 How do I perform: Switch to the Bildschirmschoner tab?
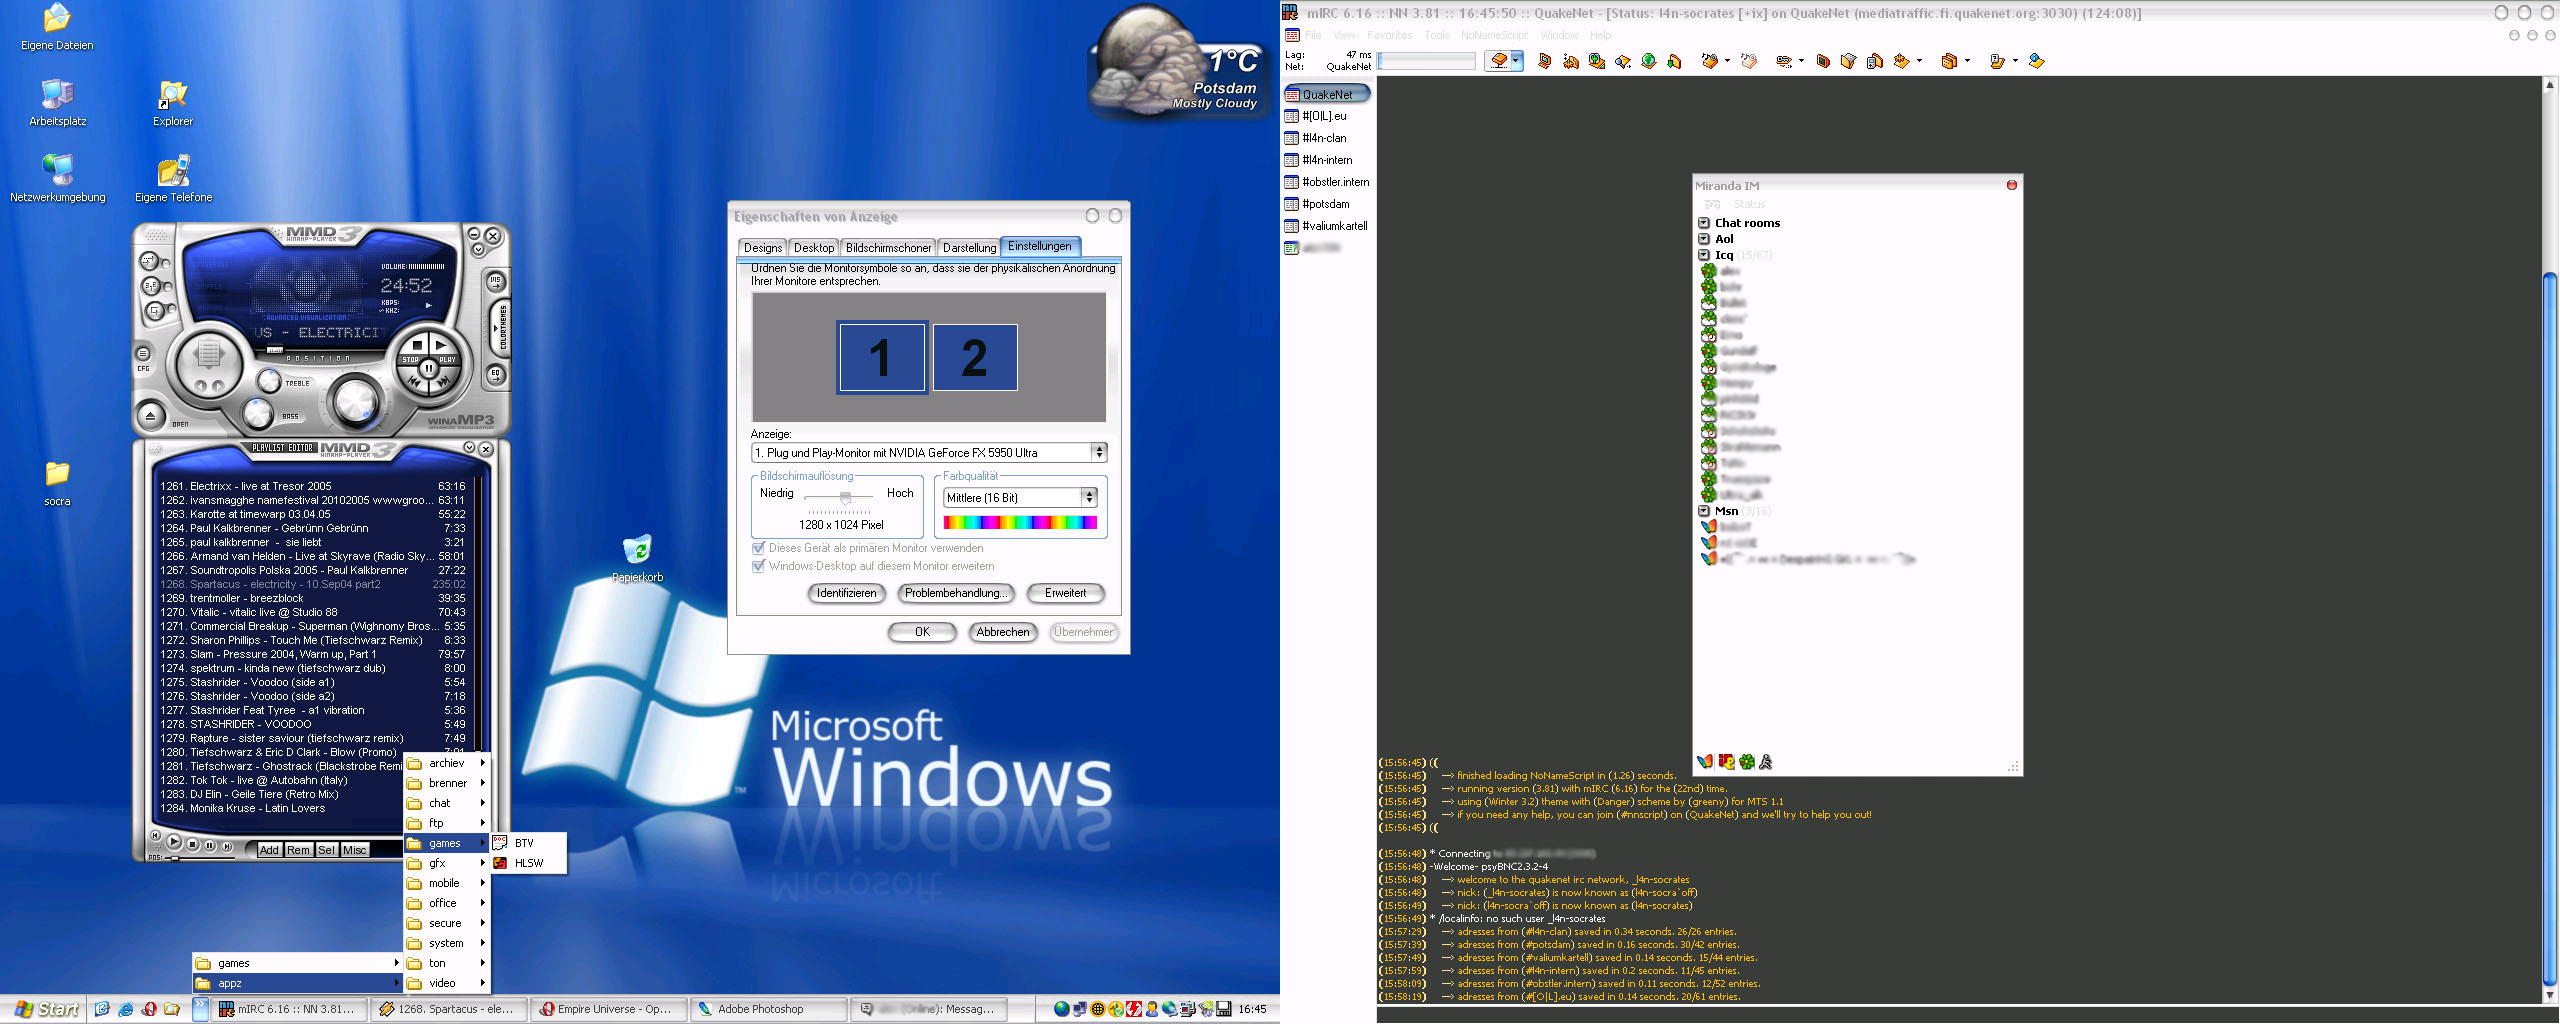pyautogui.click(x=887, y=248)
